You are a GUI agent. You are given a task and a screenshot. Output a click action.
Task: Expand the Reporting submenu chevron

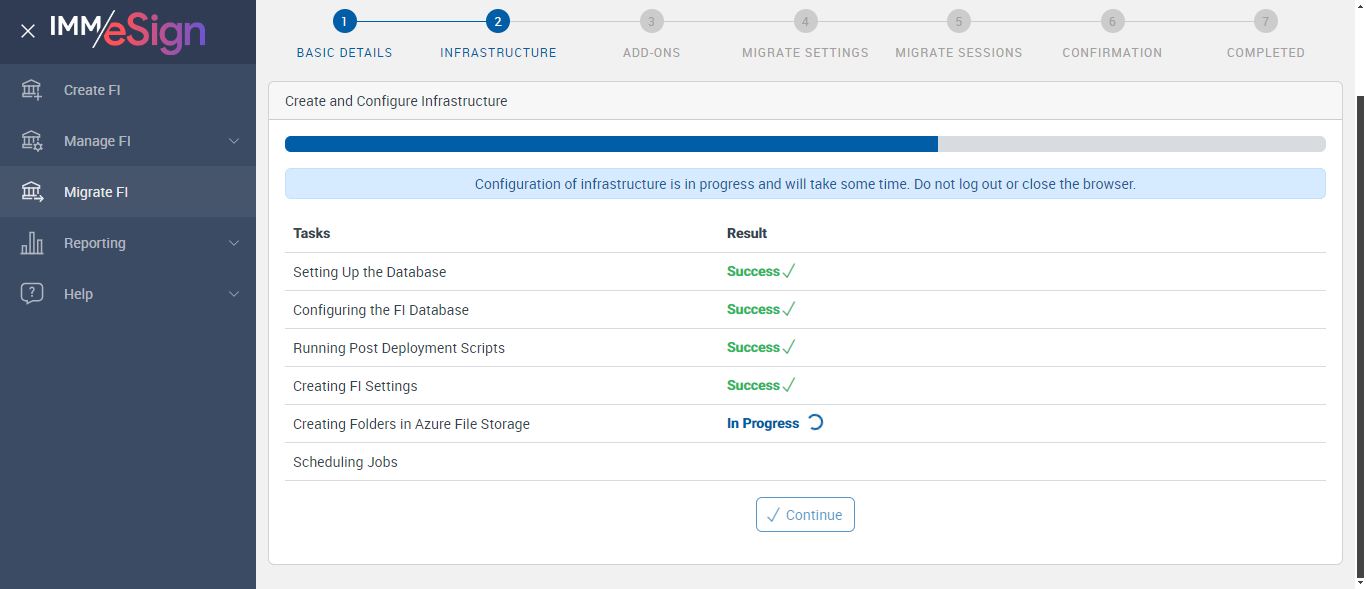coord(234,243)
